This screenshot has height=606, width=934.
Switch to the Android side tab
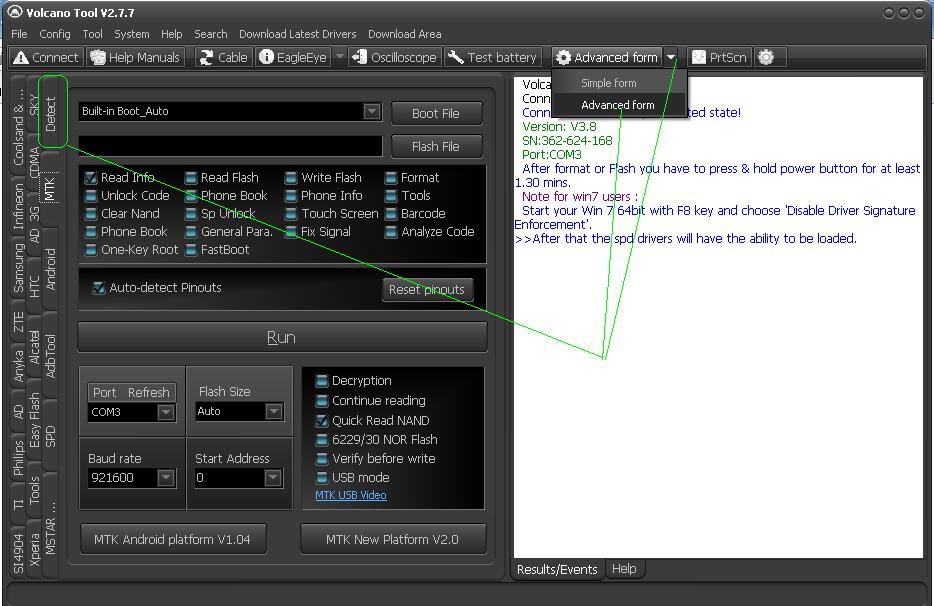coord(51,269)
